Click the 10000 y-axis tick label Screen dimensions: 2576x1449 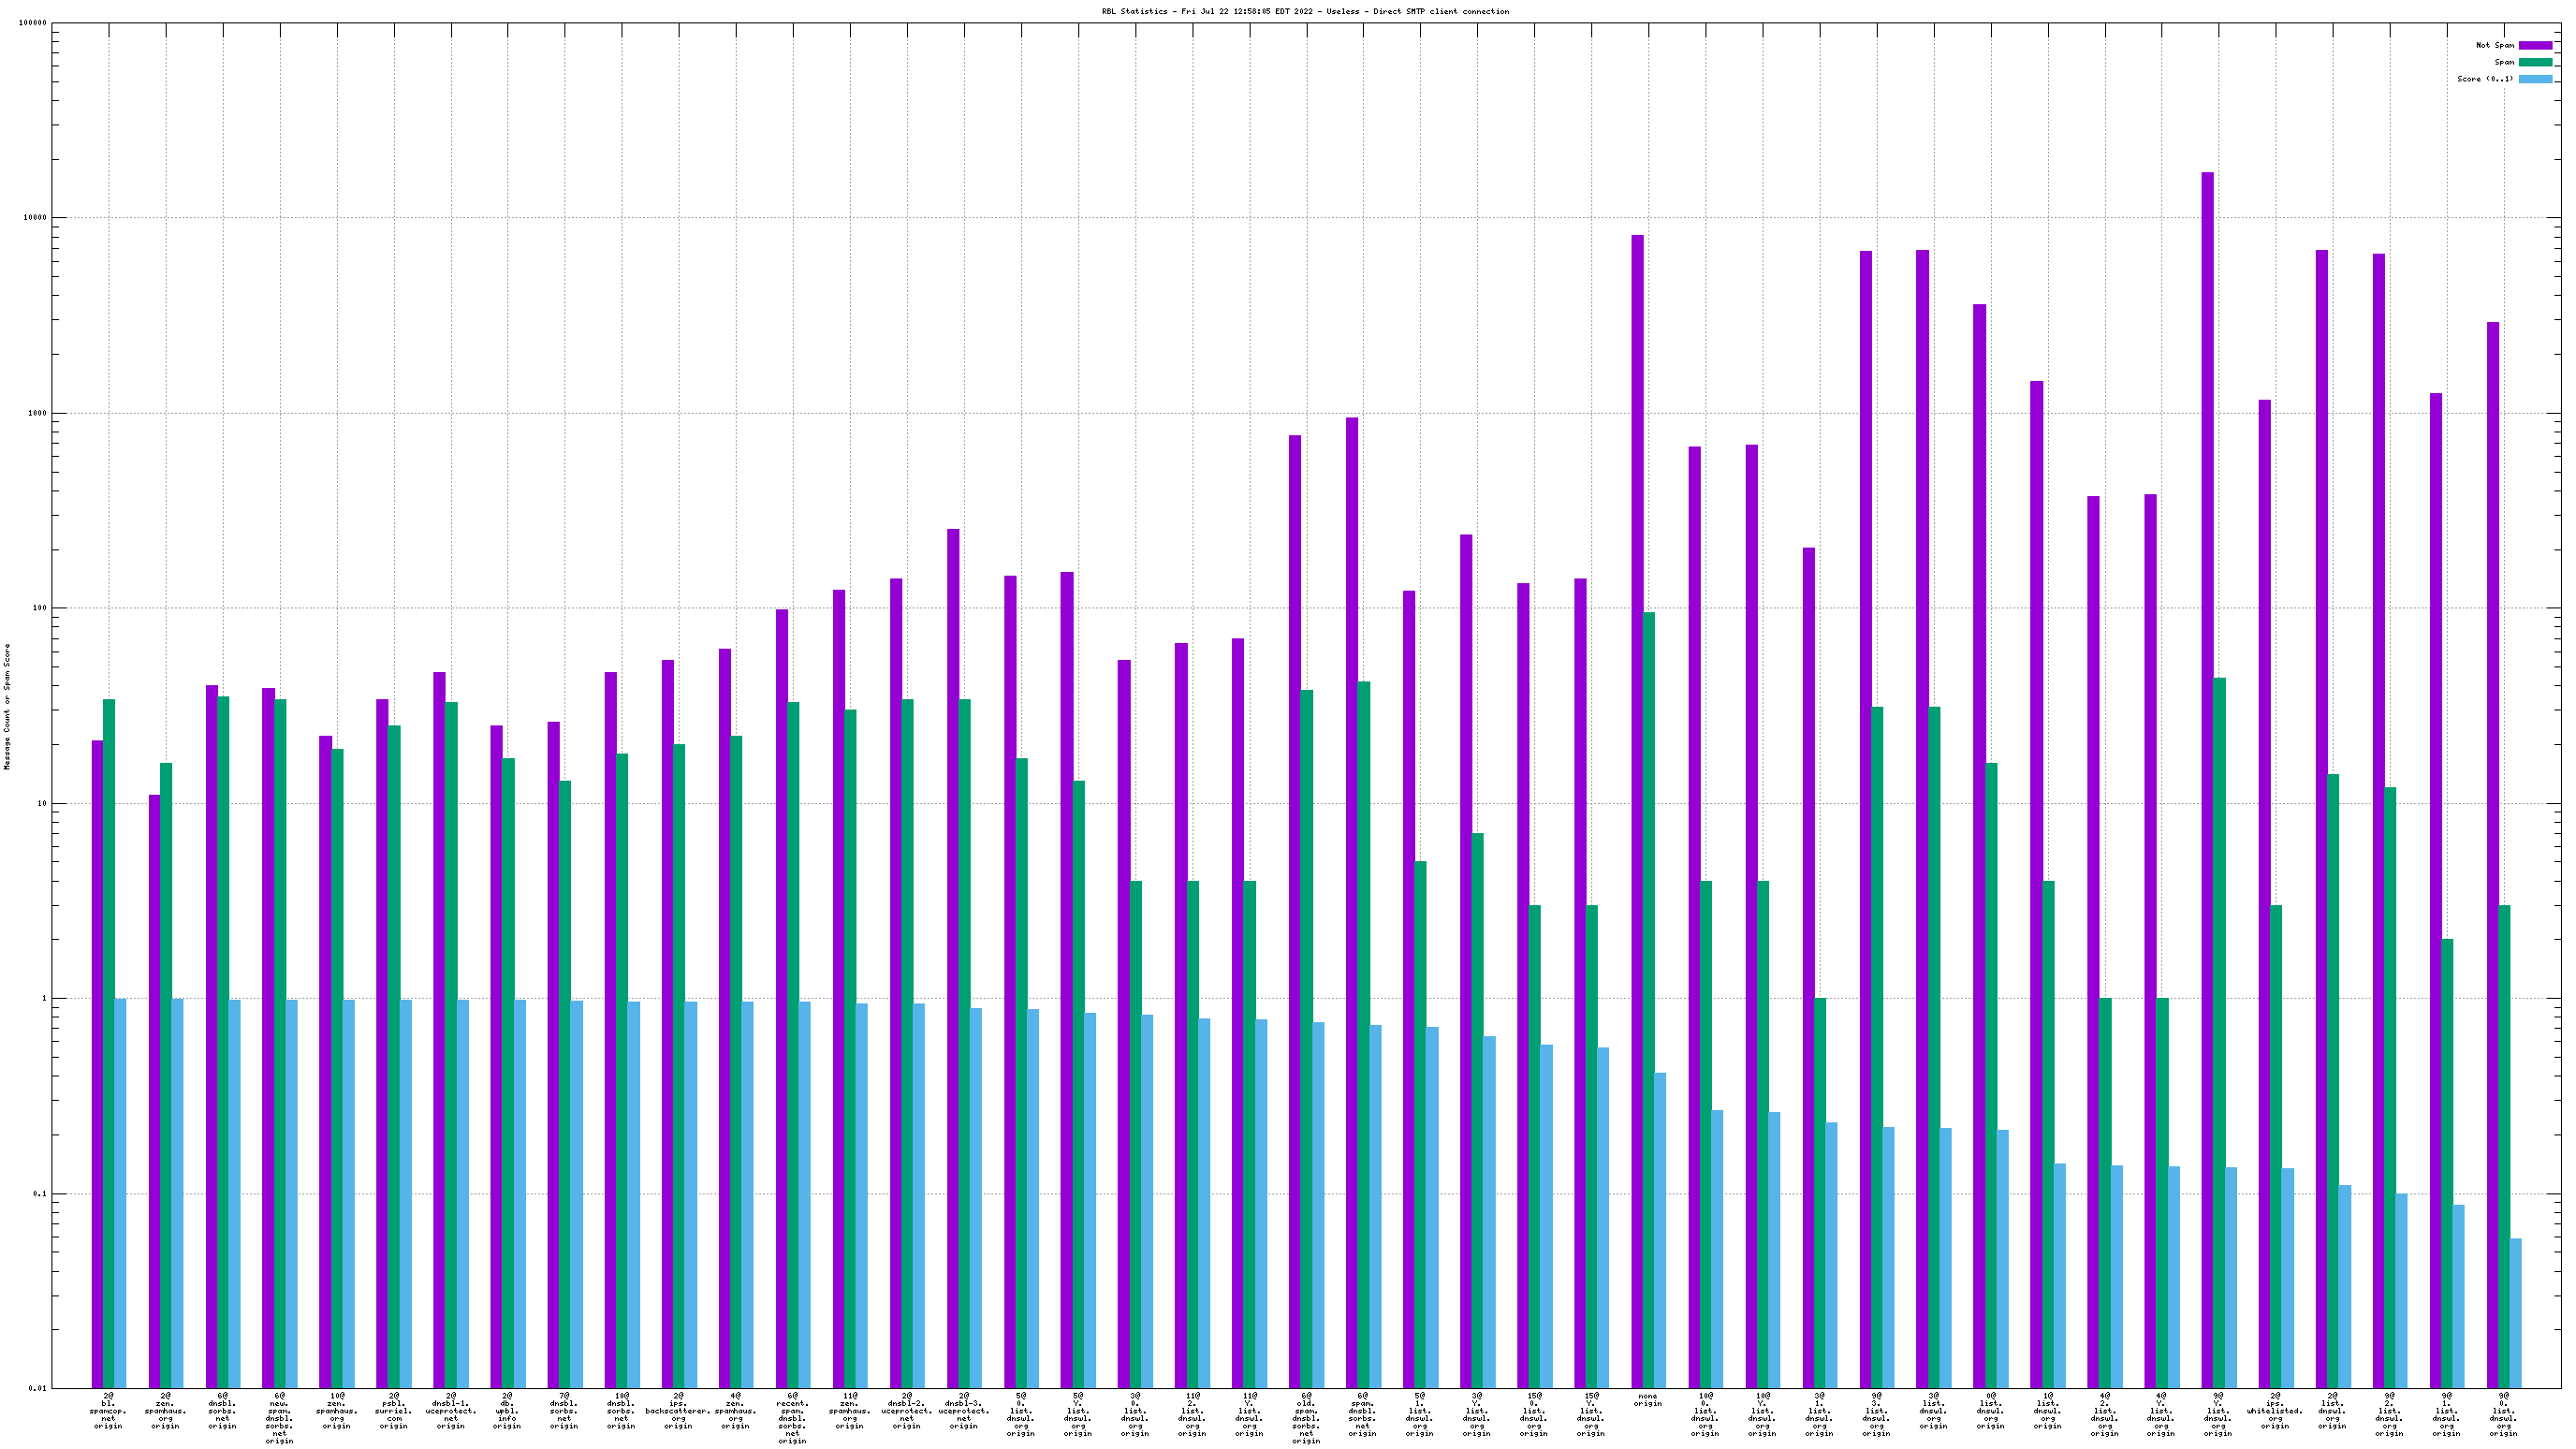[34, 218]
